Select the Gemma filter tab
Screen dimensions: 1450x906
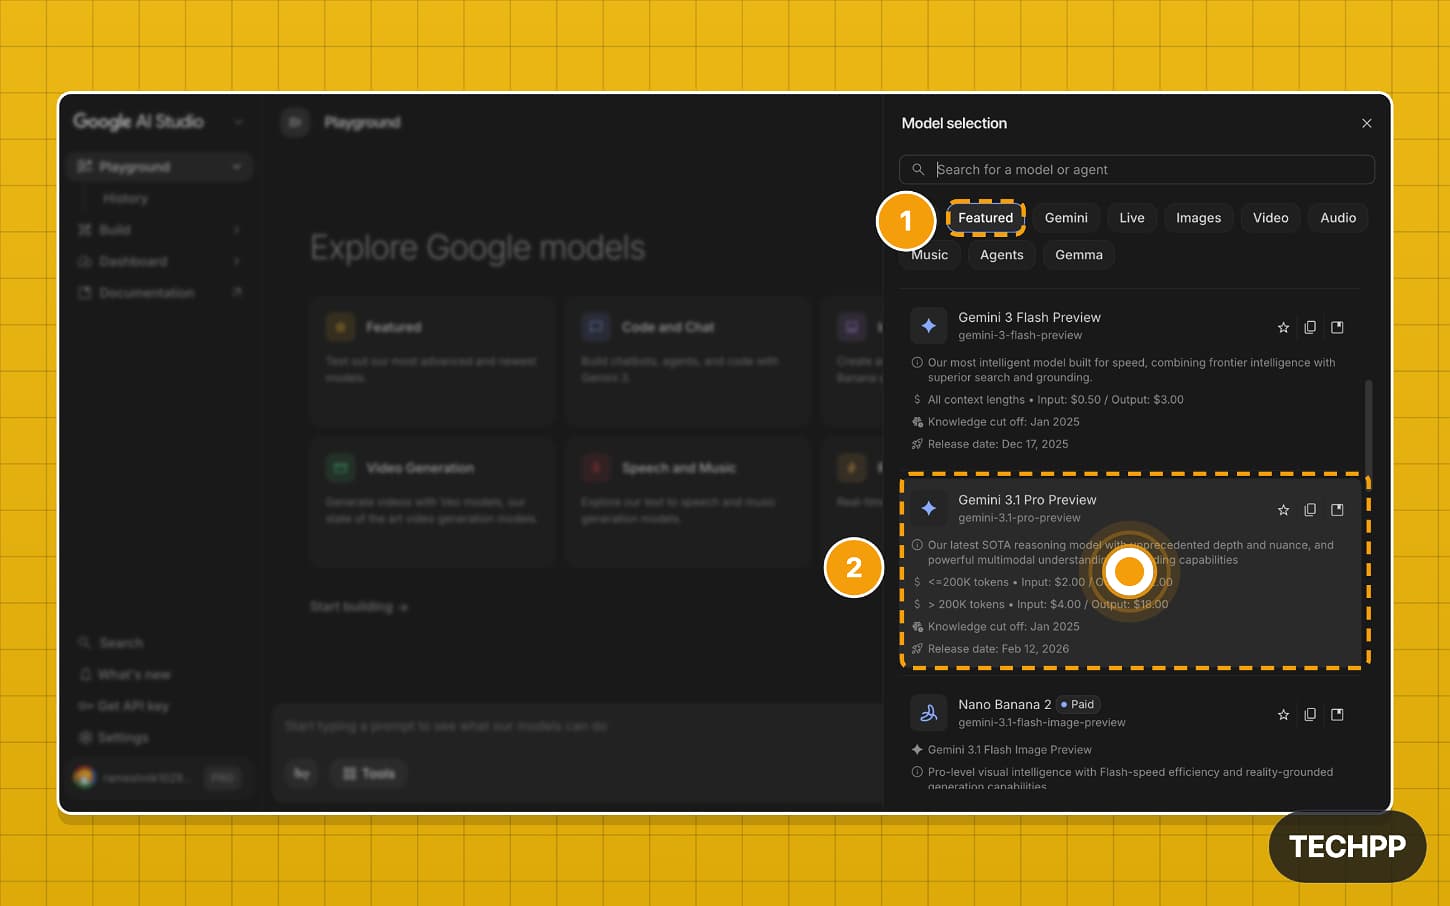click(x=1079, y=254)
